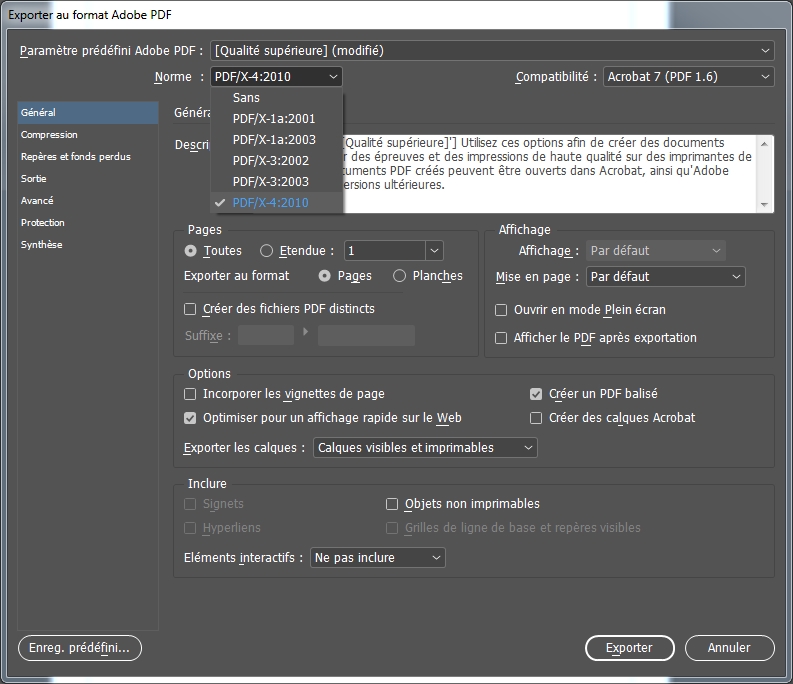The width and height of the screenshot is (793, 684).
Task: Click inside the description text box
Action: coord(551,174)
